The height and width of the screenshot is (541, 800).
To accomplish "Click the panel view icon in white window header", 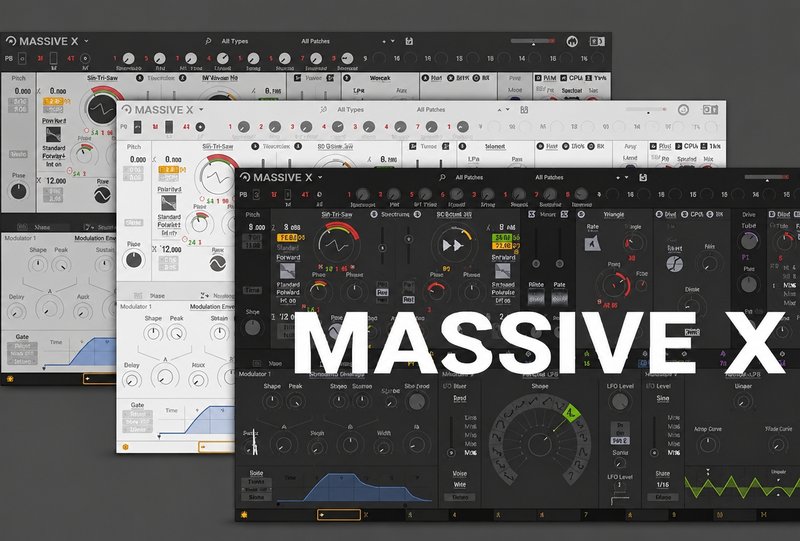I will (710, 109).
